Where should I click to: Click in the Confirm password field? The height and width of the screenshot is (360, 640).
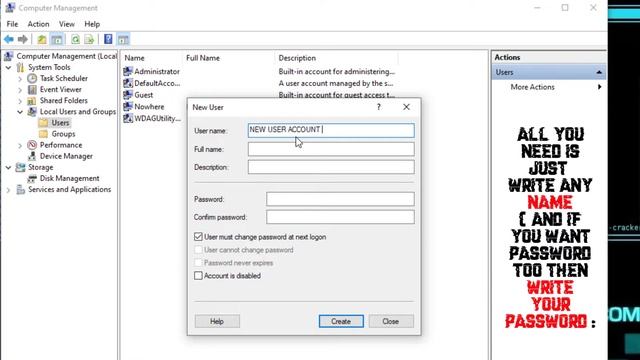pyautogui.click(x=340, y=217)
